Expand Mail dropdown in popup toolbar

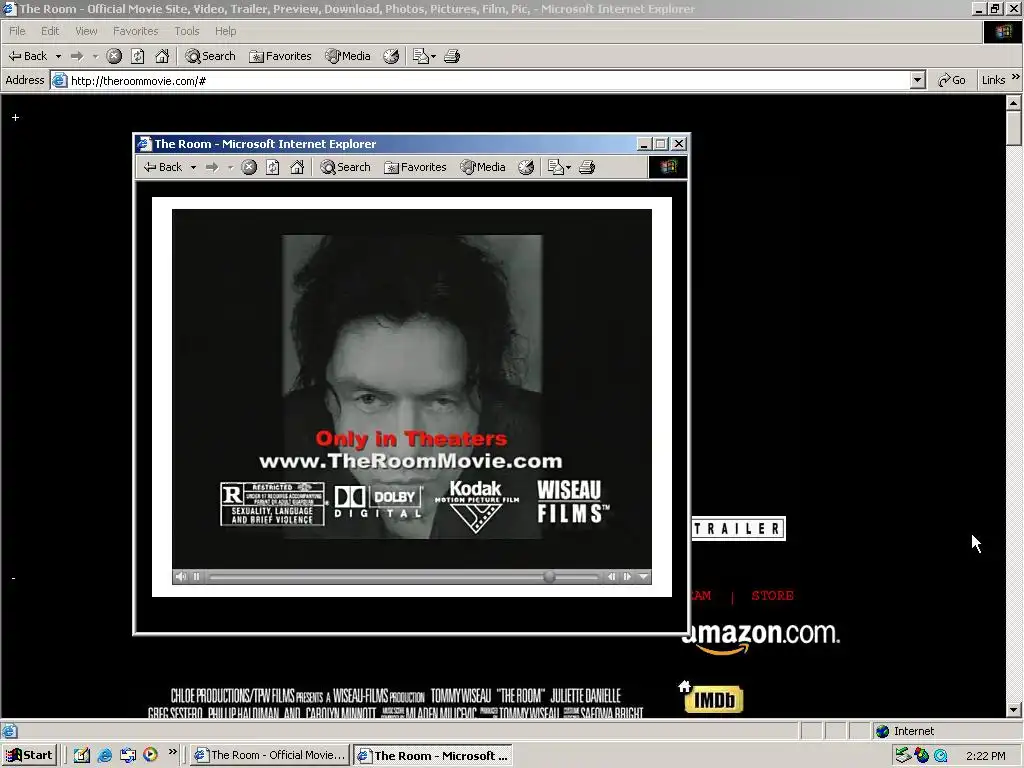569,168
